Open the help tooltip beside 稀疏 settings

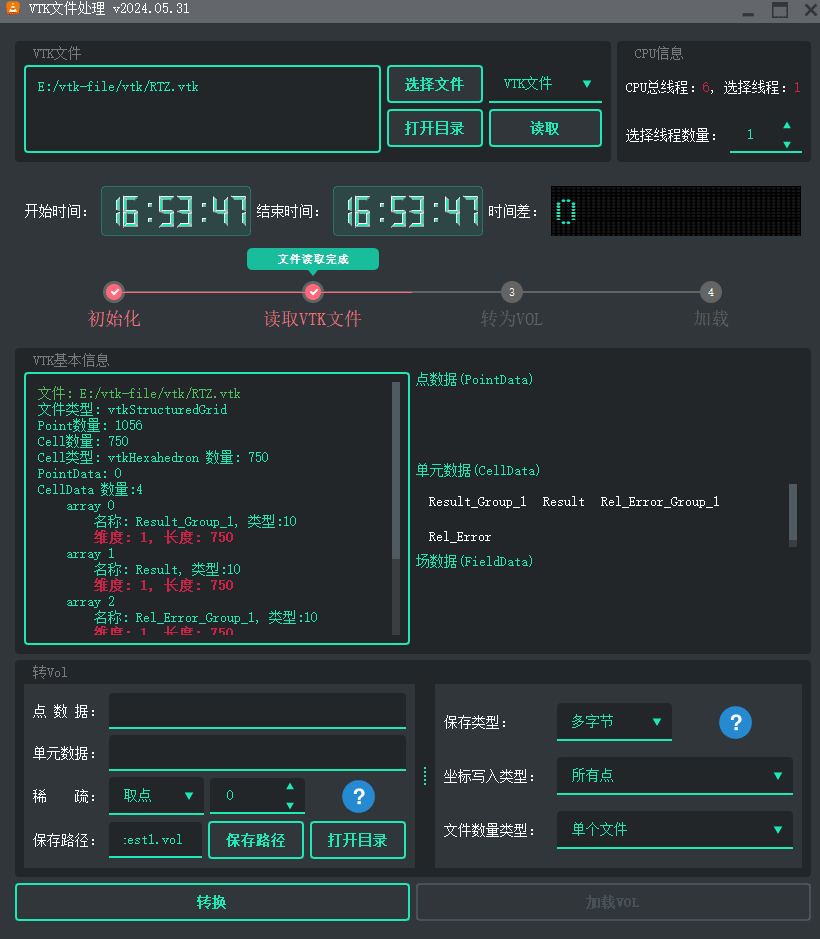pyautogui.click(x=358, y=795)
